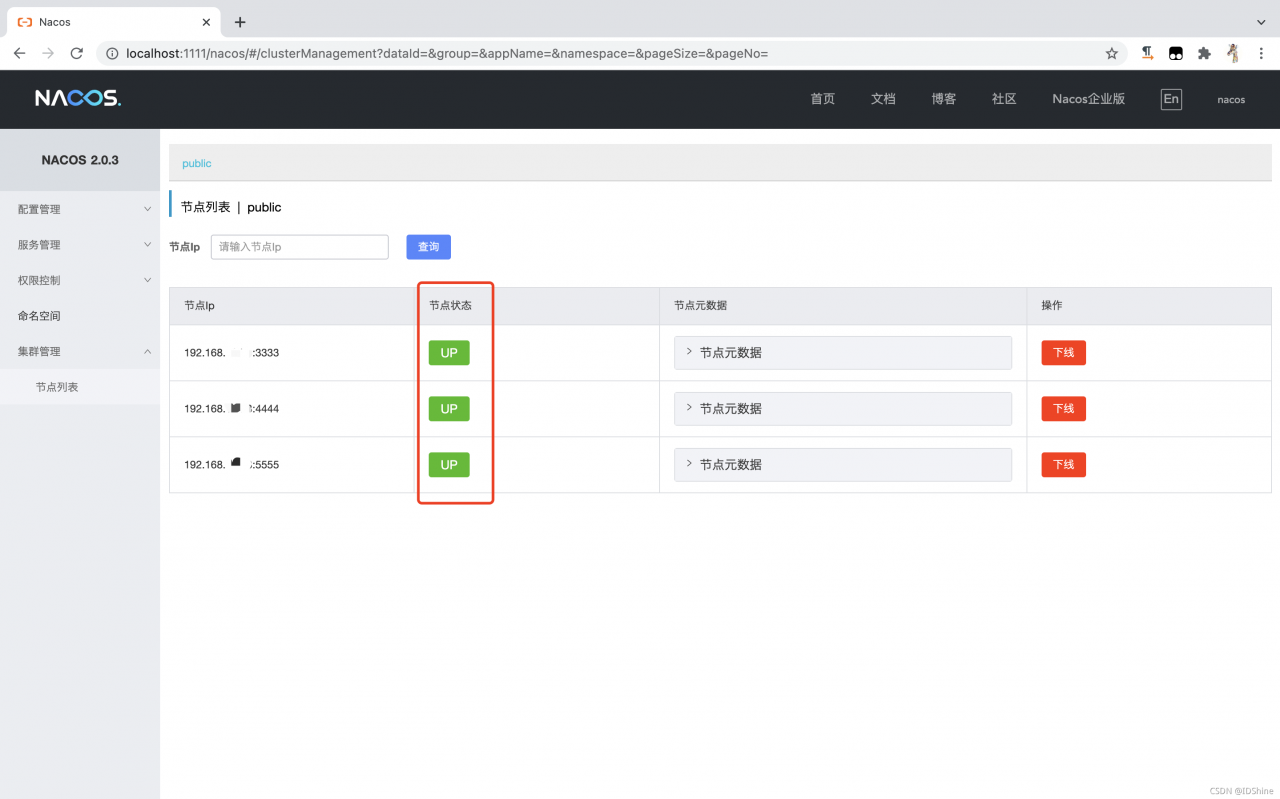
Task: Click the black square extension icon
Action: tap(1176, 53)
